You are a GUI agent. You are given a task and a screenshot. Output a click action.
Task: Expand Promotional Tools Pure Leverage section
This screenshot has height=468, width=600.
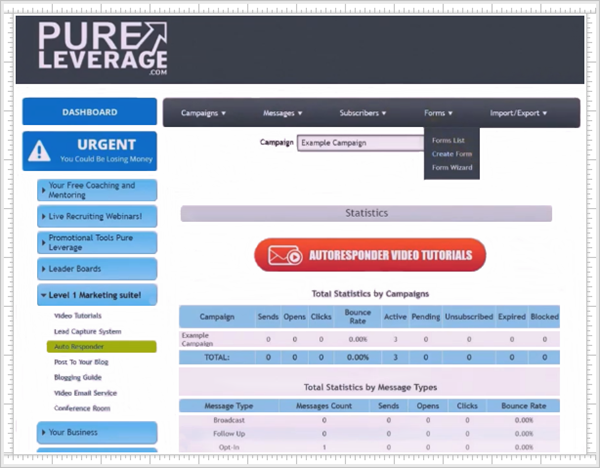97,243
